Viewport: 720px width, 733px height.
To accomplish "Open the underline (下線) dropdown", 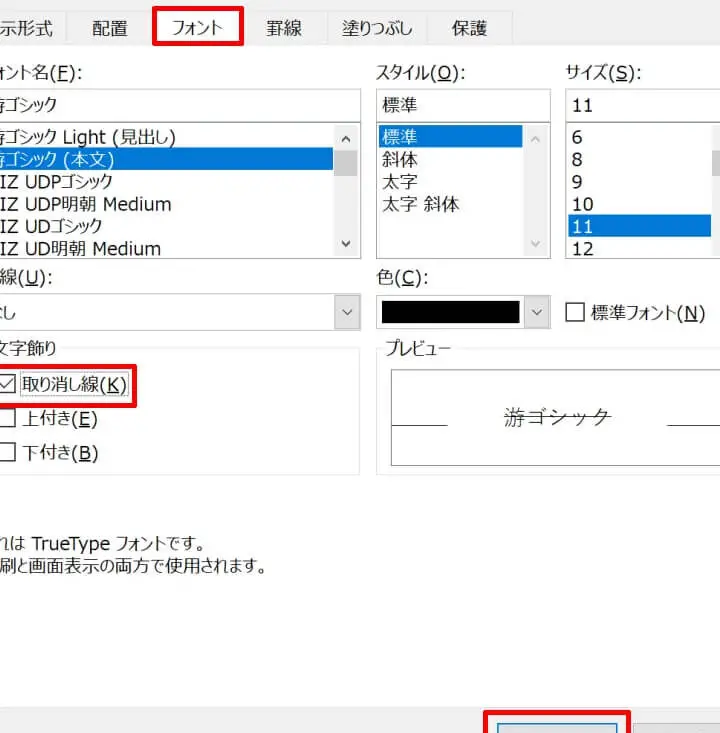I will coord(347,312).
